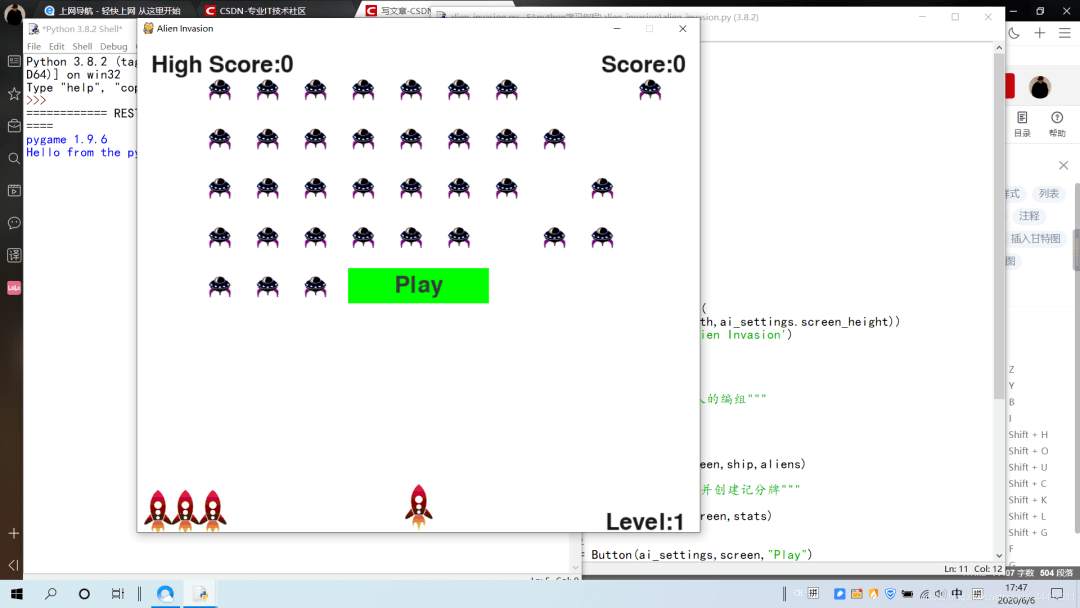Click the player rocket ship at bottom center
Viewport: 1080px width, 608px height.
coord(418,507)
